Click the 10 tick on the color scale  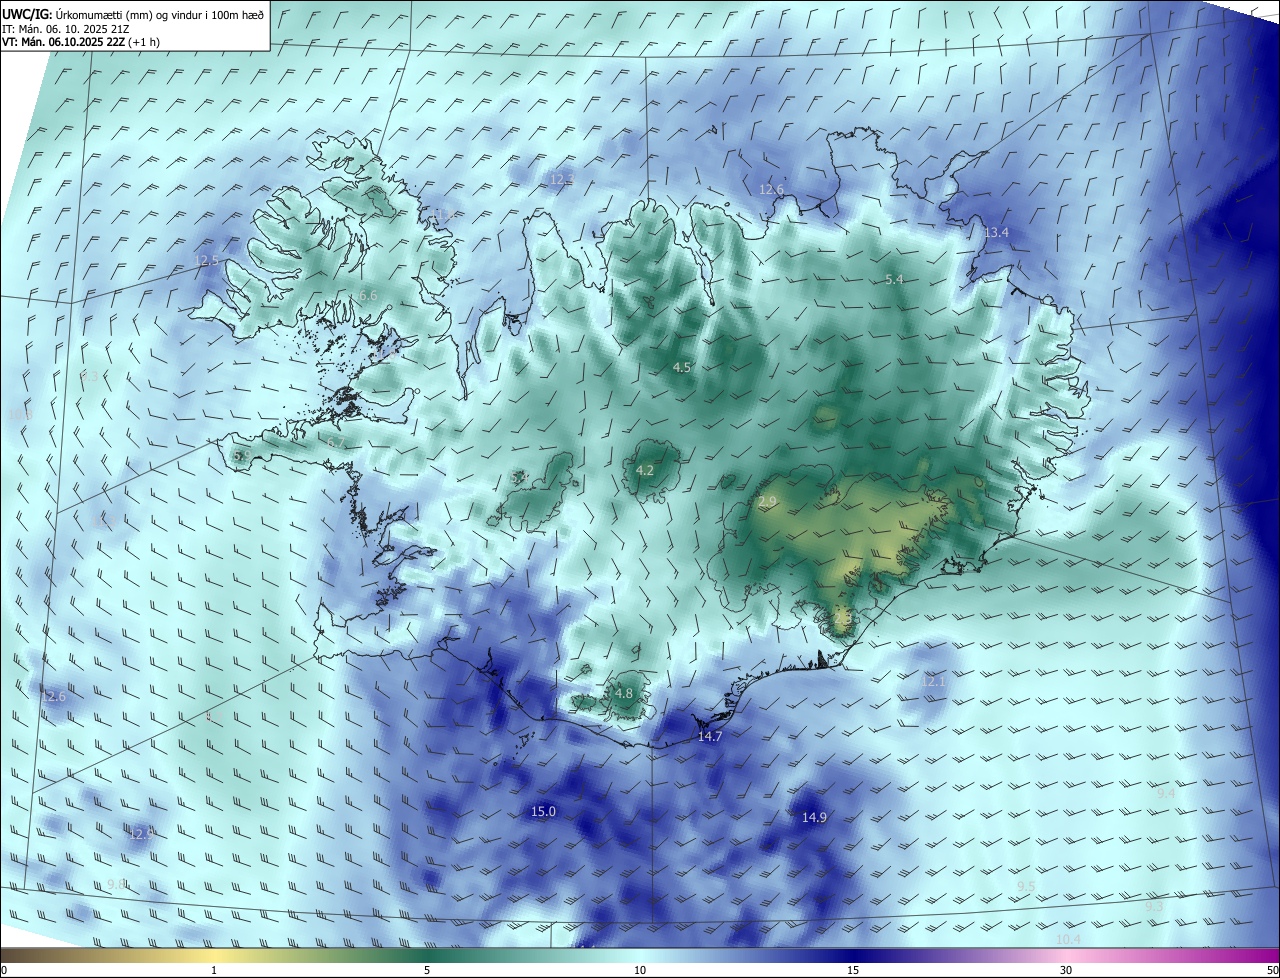pos(640,970)
